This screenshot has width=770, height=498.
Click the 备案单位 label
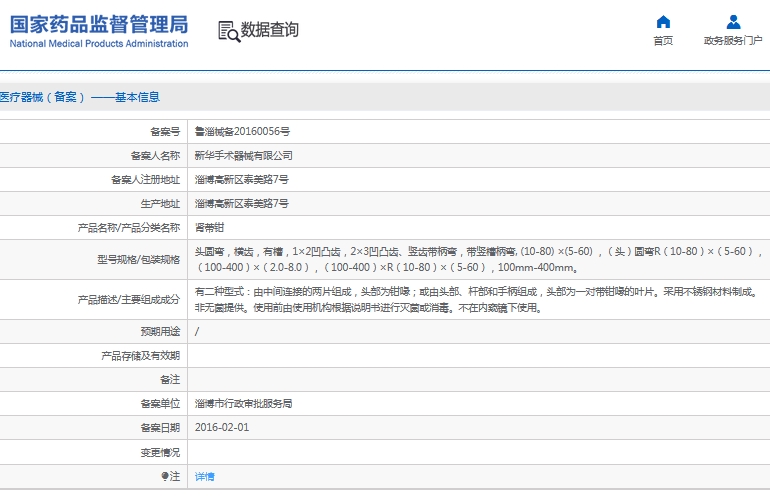click(x=160, y=404)
